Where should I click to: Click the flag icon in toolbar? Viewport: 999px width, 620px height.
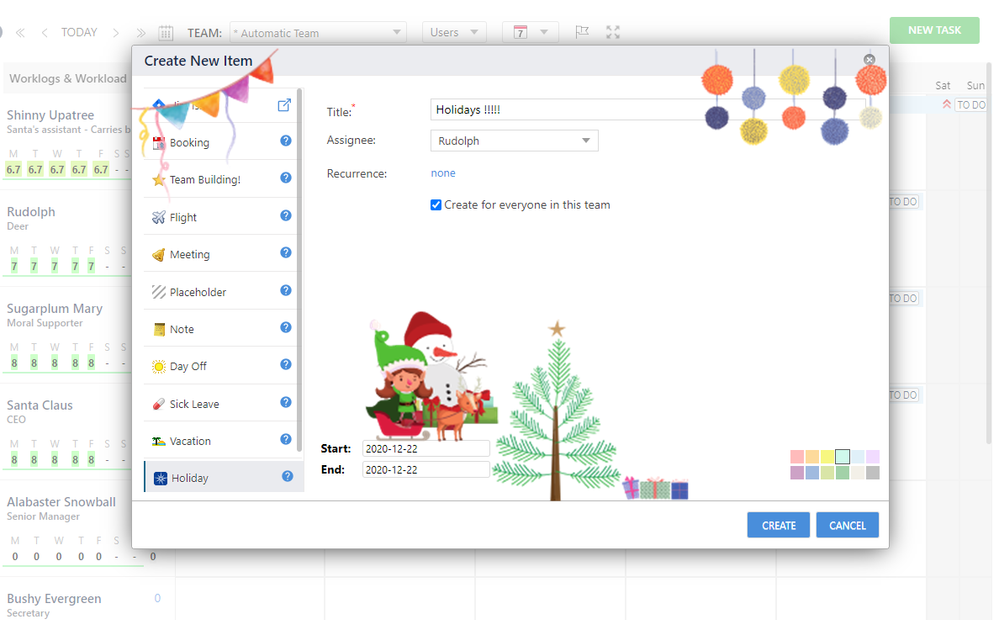[582, 32]
